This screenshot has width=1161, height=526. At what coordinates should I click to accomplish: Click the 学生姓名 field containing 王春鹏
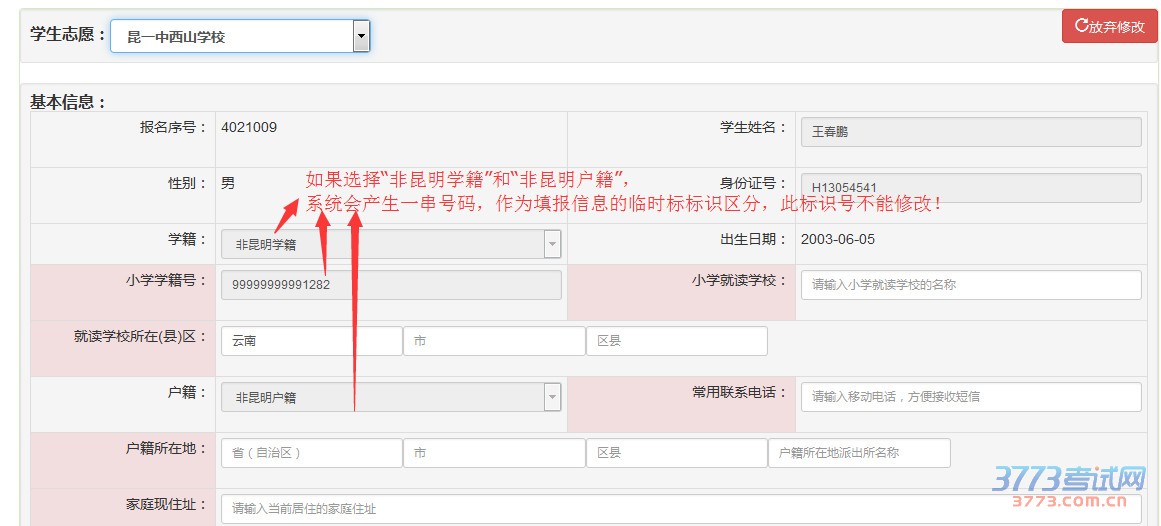(x=970, y=132)
